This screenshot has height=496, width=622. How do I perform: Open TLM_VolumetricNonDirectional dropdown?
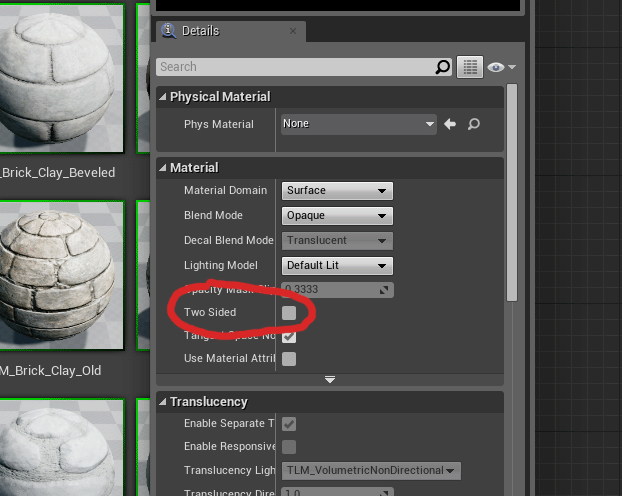(371, 471)
